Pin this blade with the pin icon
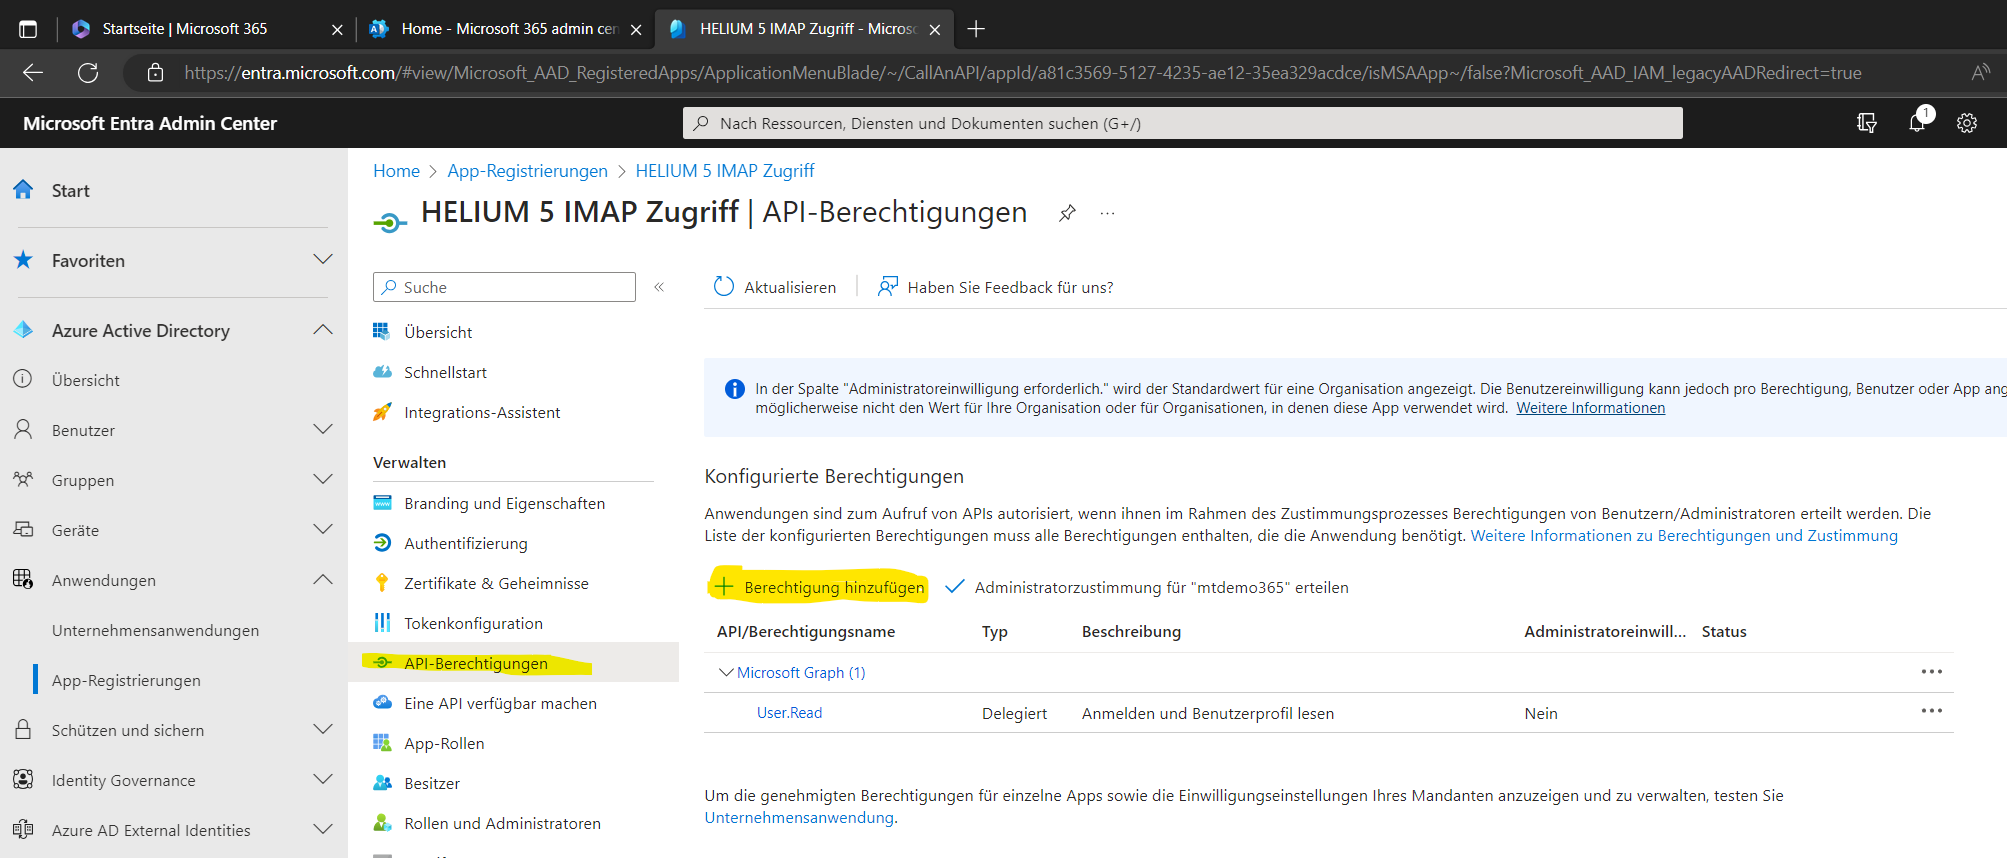The height and width of the screenshot is (858, 2007). point(1067,213)
